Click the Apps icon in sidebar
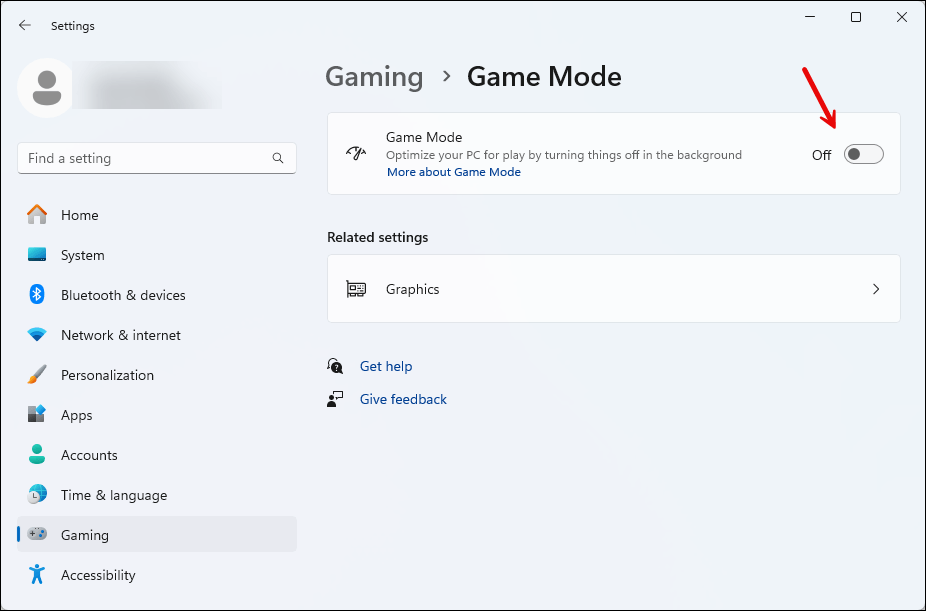Viewport: 926px width, 611px height. tap(37, 415)
